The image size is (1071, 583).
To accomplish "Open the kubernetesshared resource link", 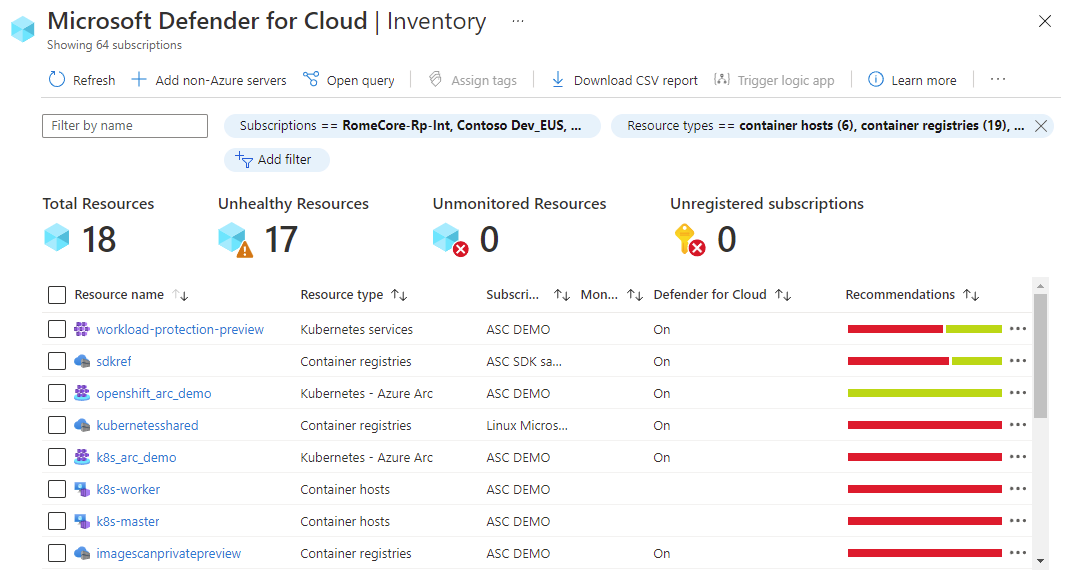I will coord(147,425).
